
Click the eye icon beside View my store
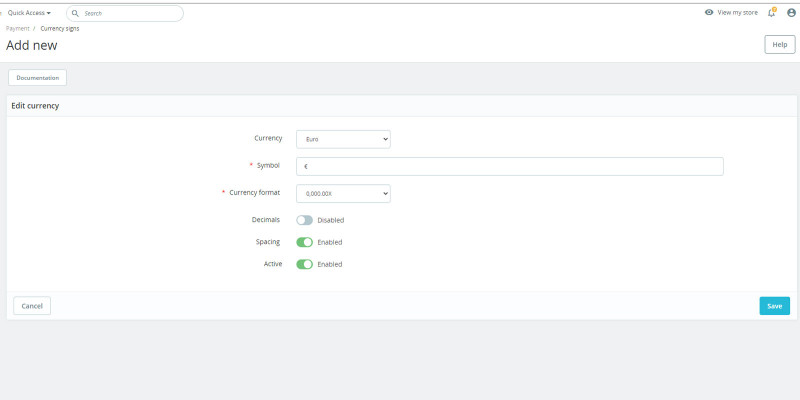pyautogui.click(x=709, y=13)
